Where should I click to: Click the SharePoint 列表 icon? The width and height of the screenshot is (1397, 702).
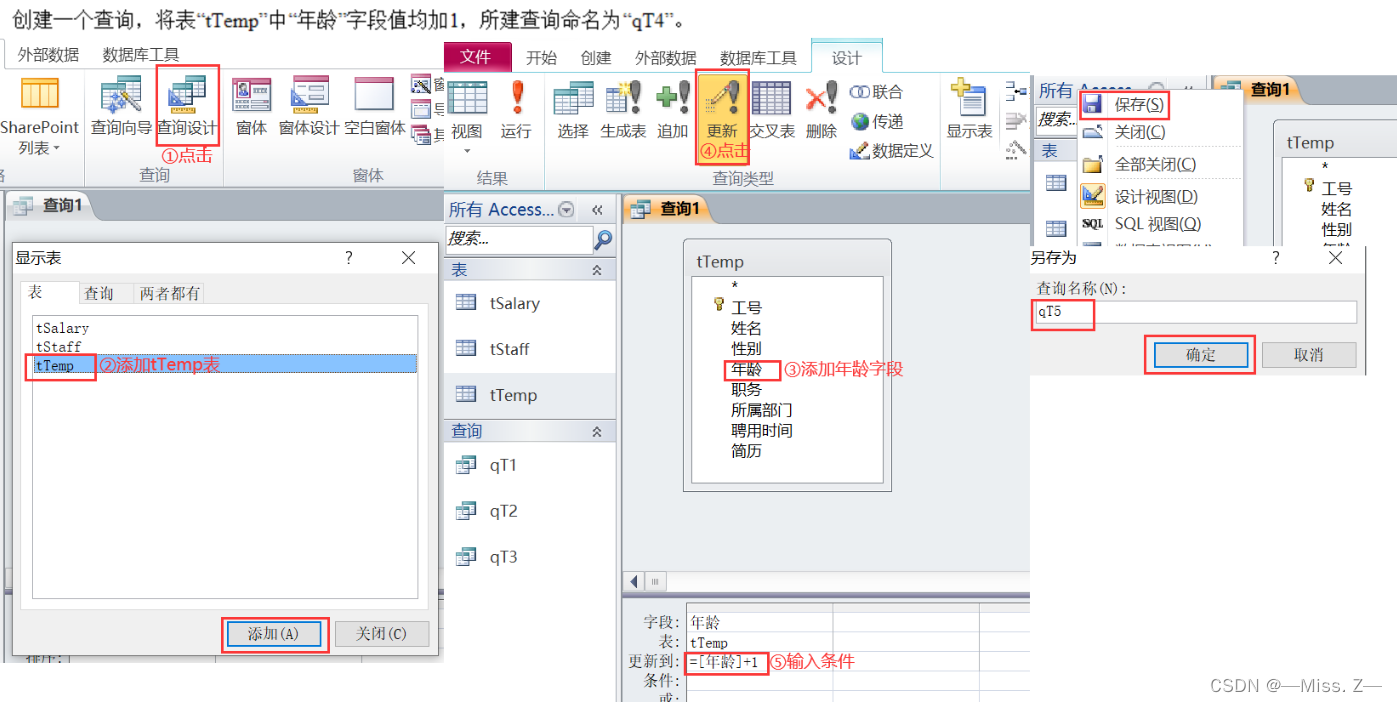(x=39, y=115)
